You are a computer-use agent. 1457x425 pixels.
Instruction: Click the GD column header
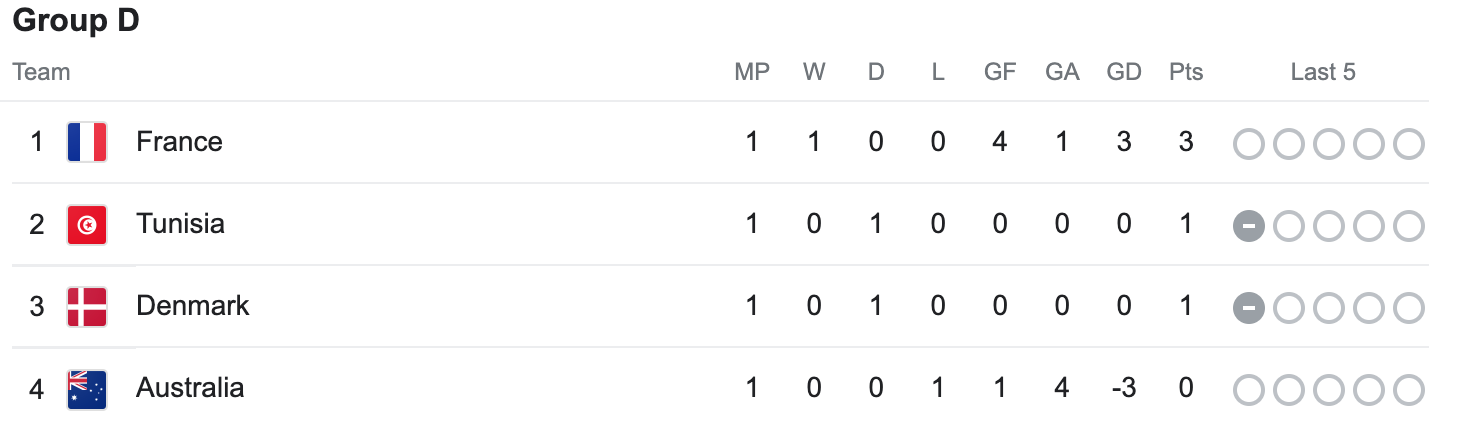(x=1124, y=72)
